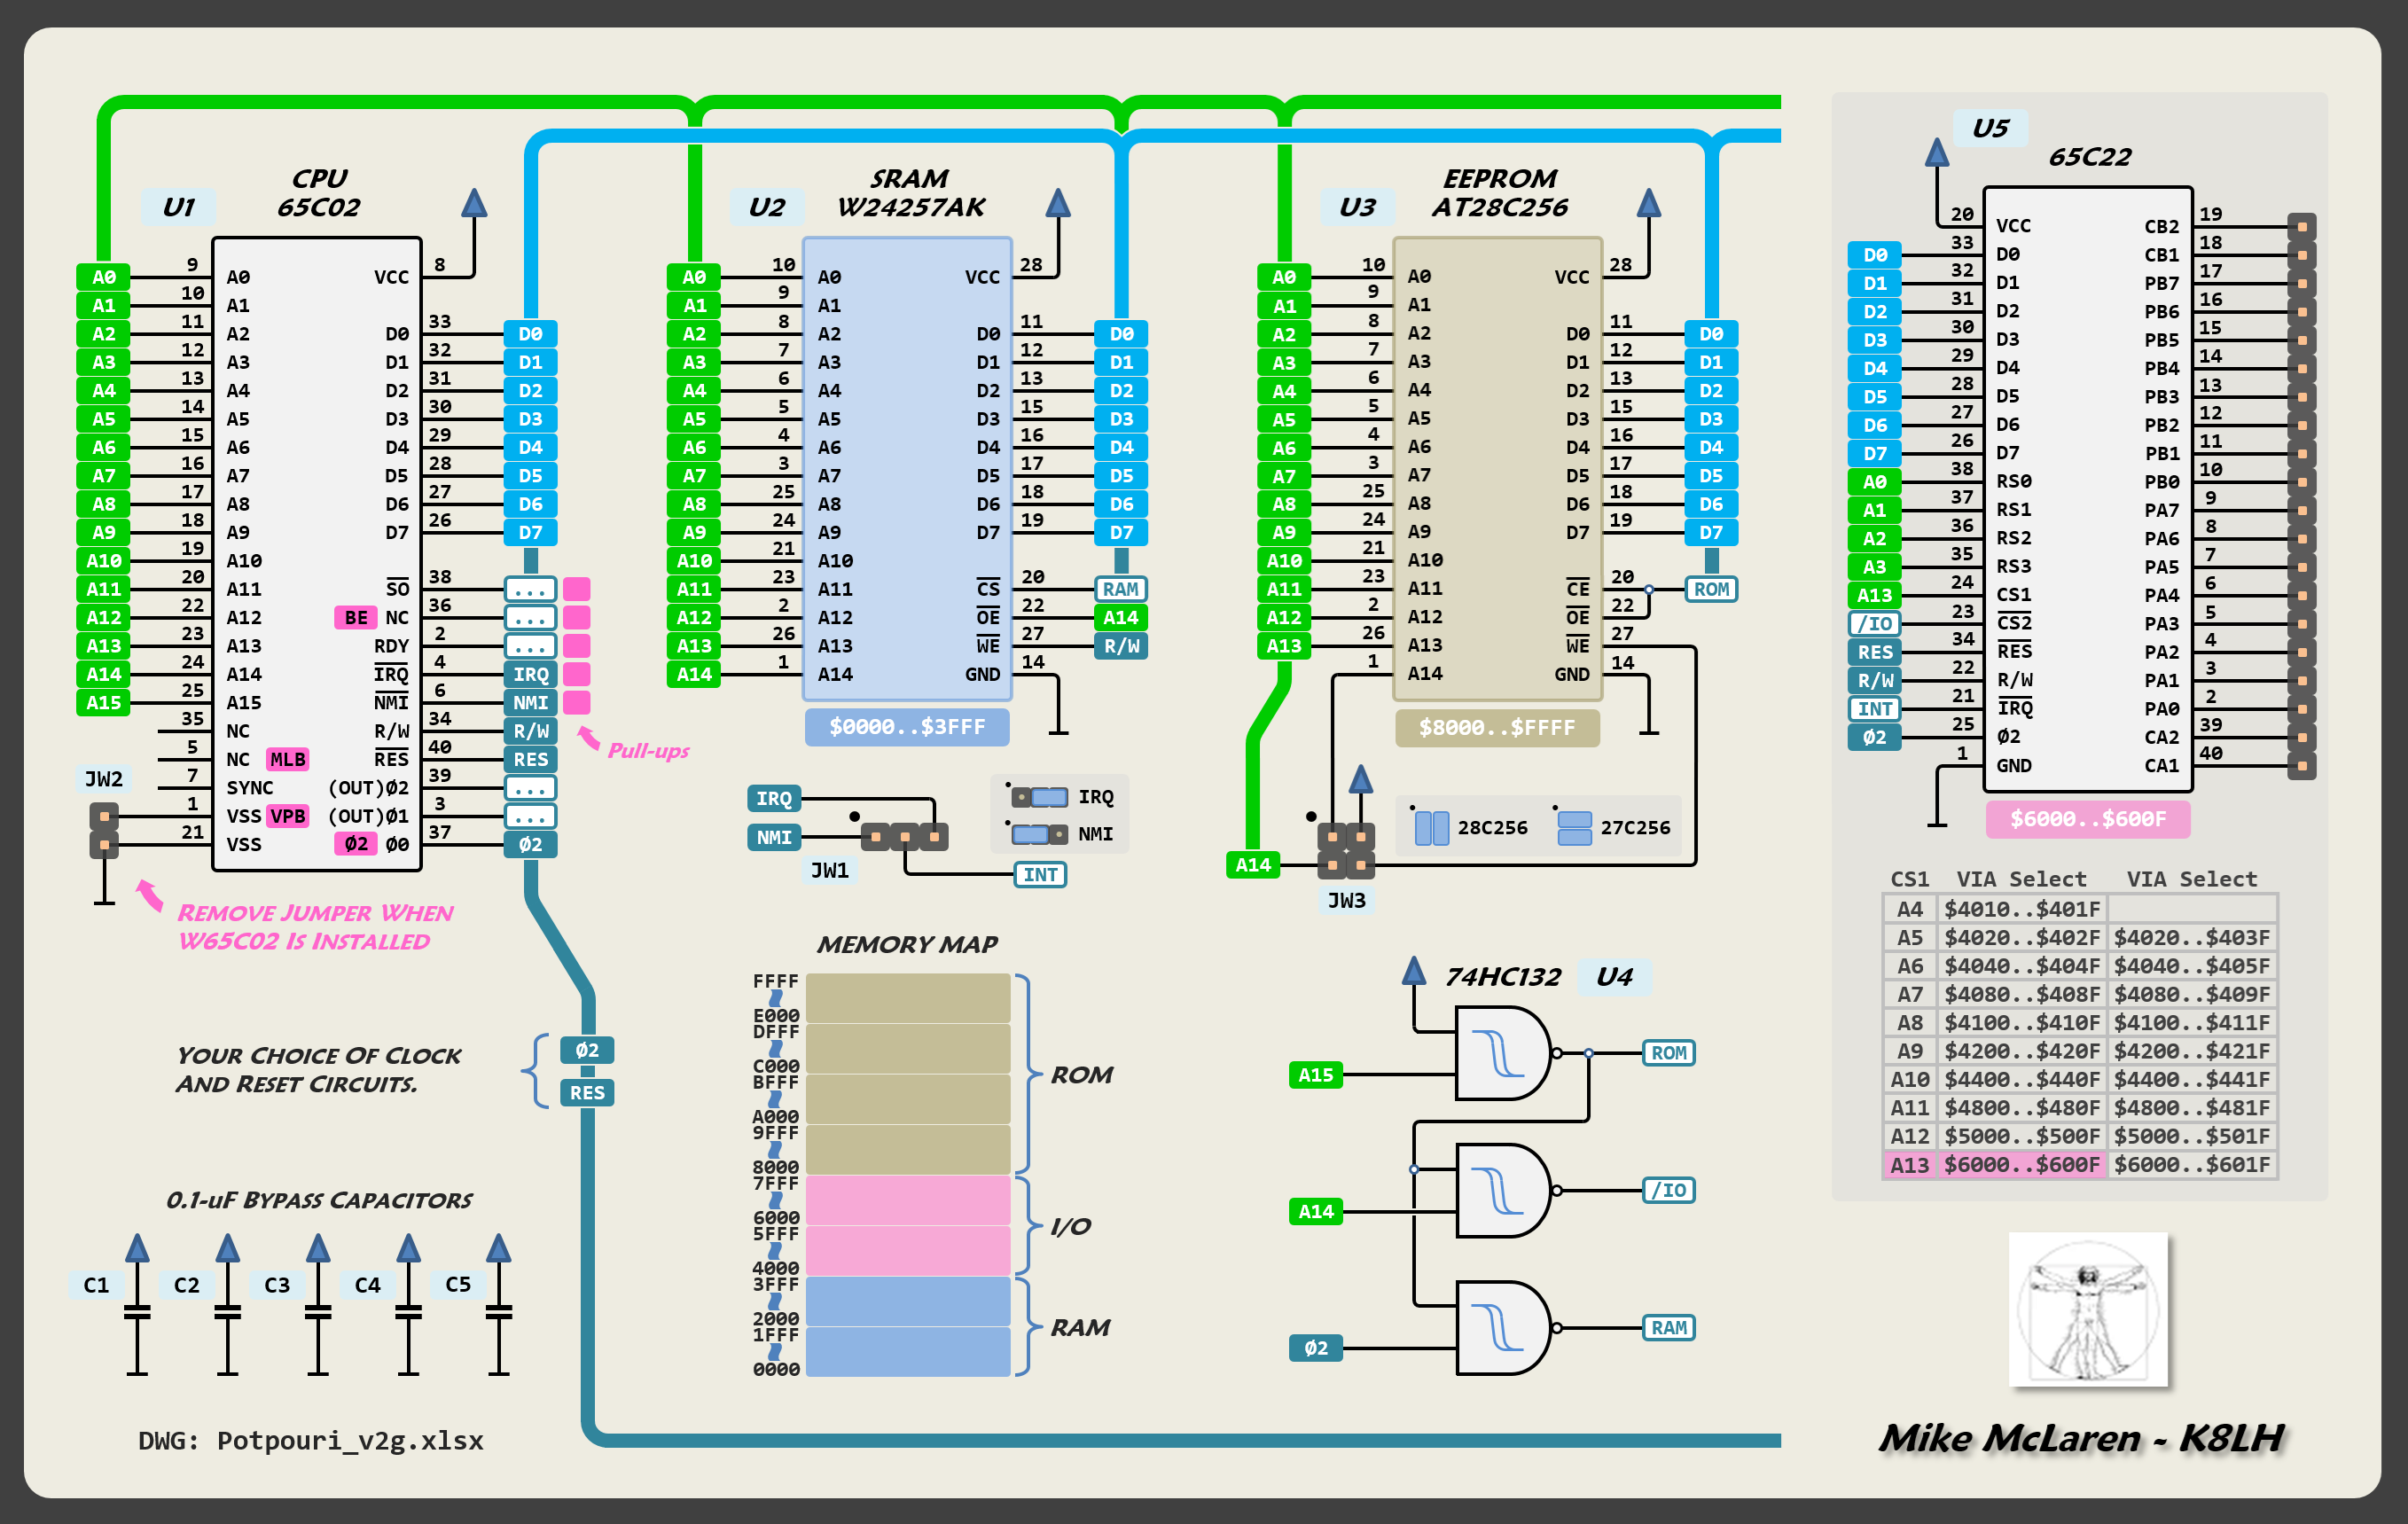Click the 28C256 jumper legend icon
The width and height of the screenshot is (2408, 1524).
point(1432,828)
